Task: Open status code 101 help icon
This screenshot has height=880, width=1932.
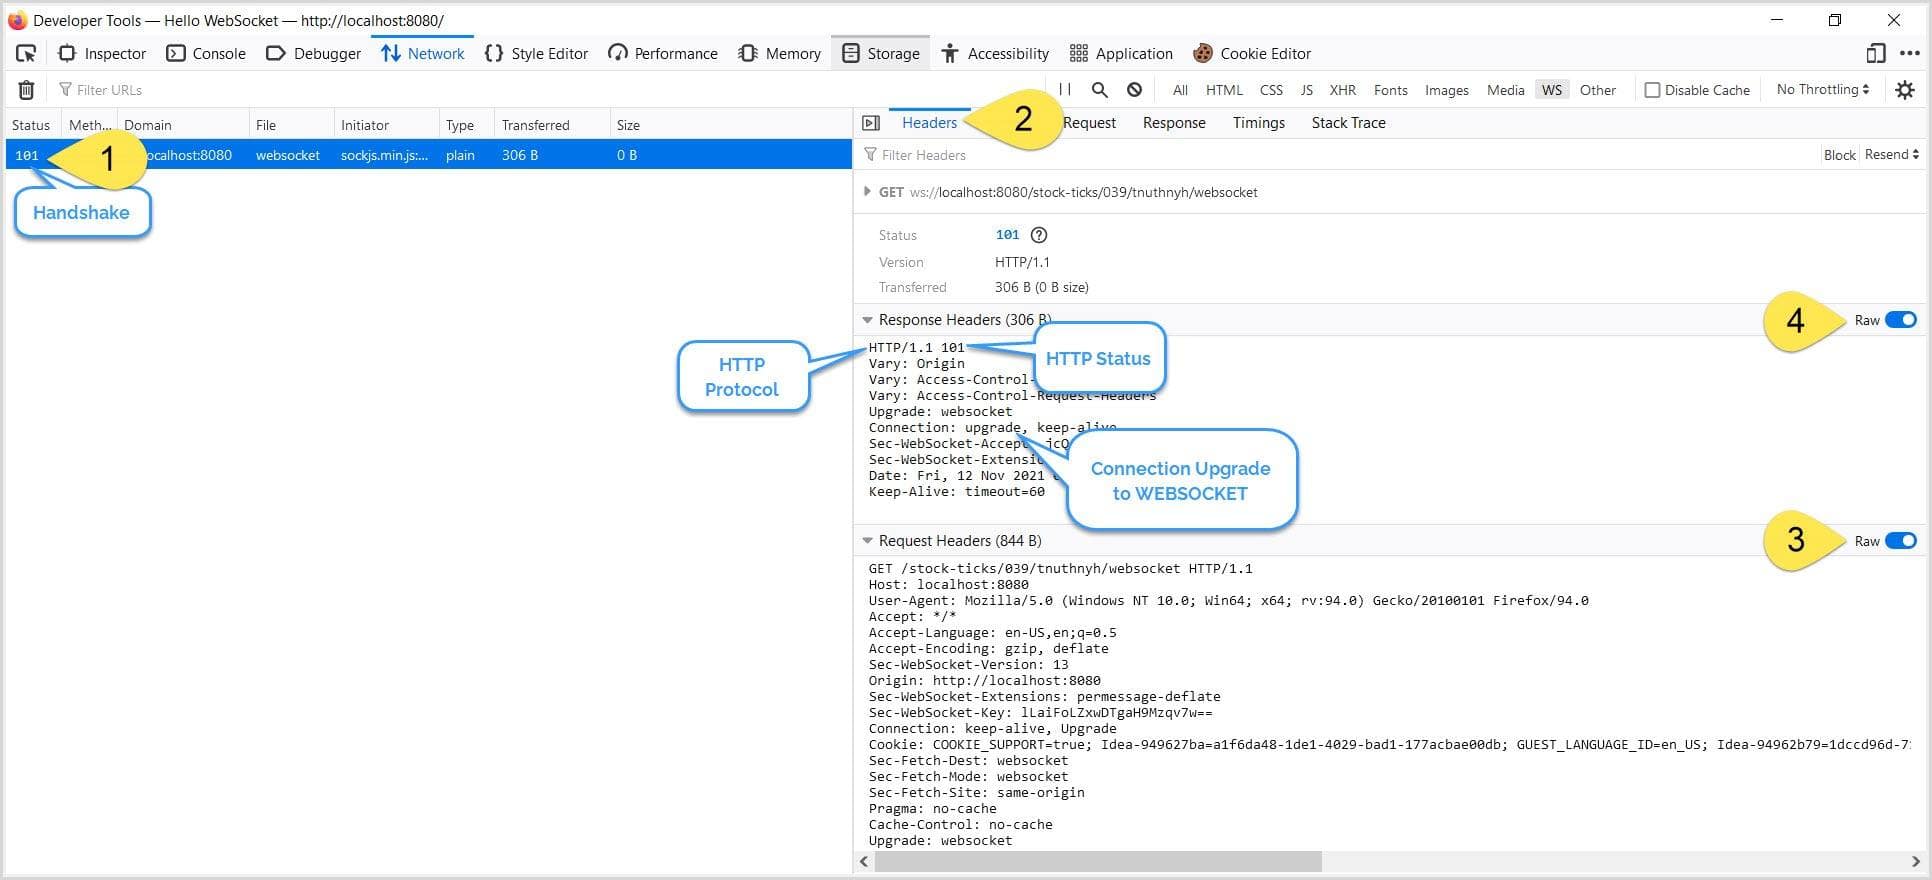Action: (x=1039, y=235)
